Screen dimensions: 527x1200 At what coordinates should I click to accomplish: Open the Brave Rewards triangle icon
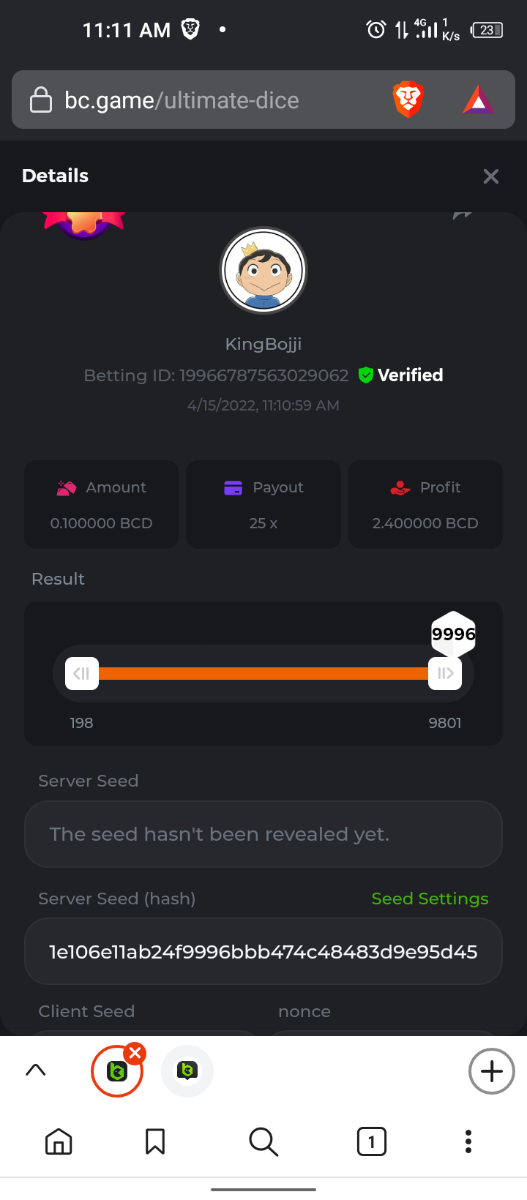[x=477, y=99]
